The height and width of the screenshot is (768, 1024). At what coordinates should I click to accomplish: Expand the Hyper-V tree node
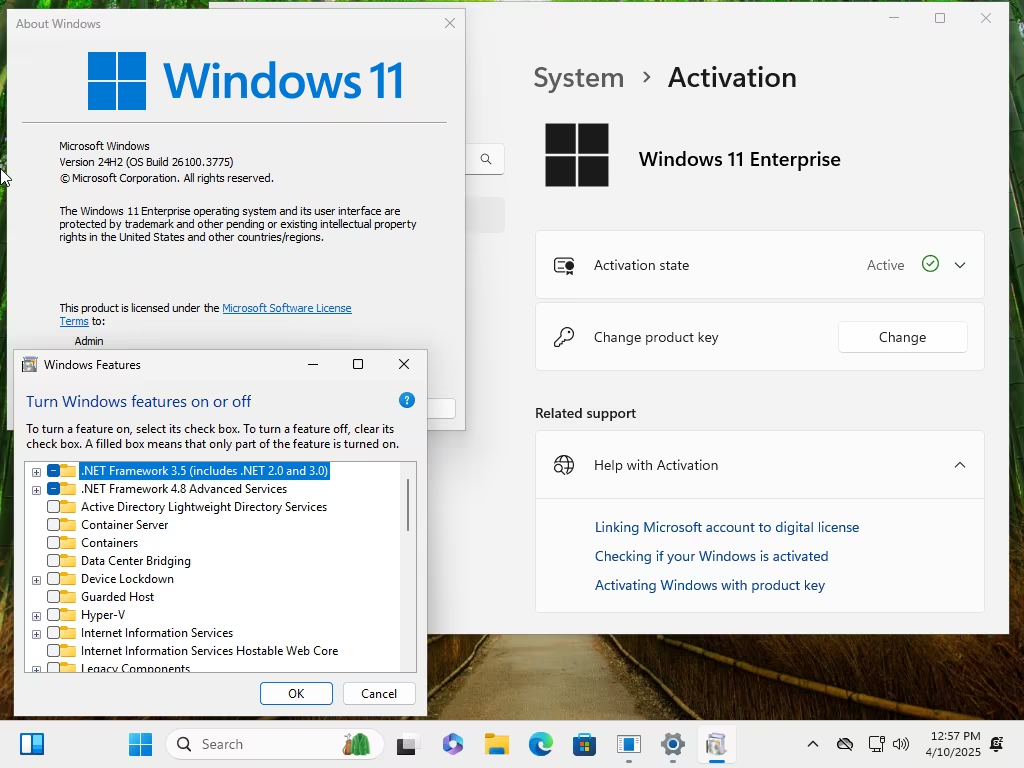tap(37, 616)
